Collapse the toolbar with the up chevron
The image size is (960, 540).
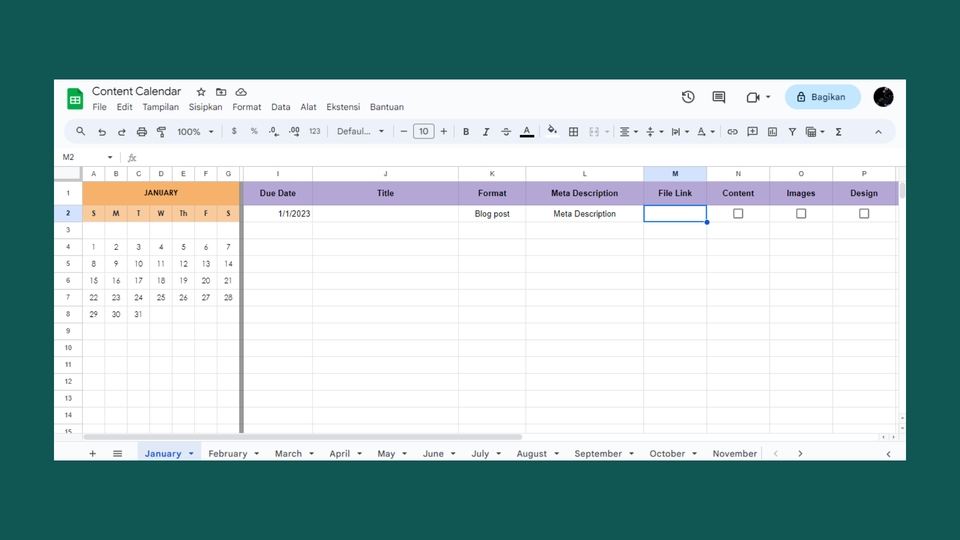[879, 132]
